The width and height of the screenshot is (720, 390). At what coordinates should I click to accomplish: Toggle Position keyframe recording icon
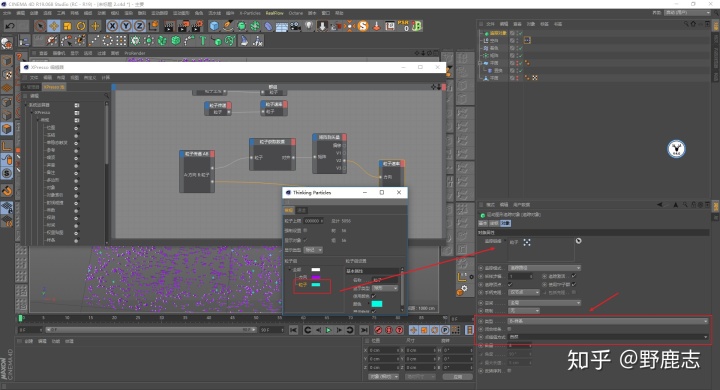(x=413, y=330)
